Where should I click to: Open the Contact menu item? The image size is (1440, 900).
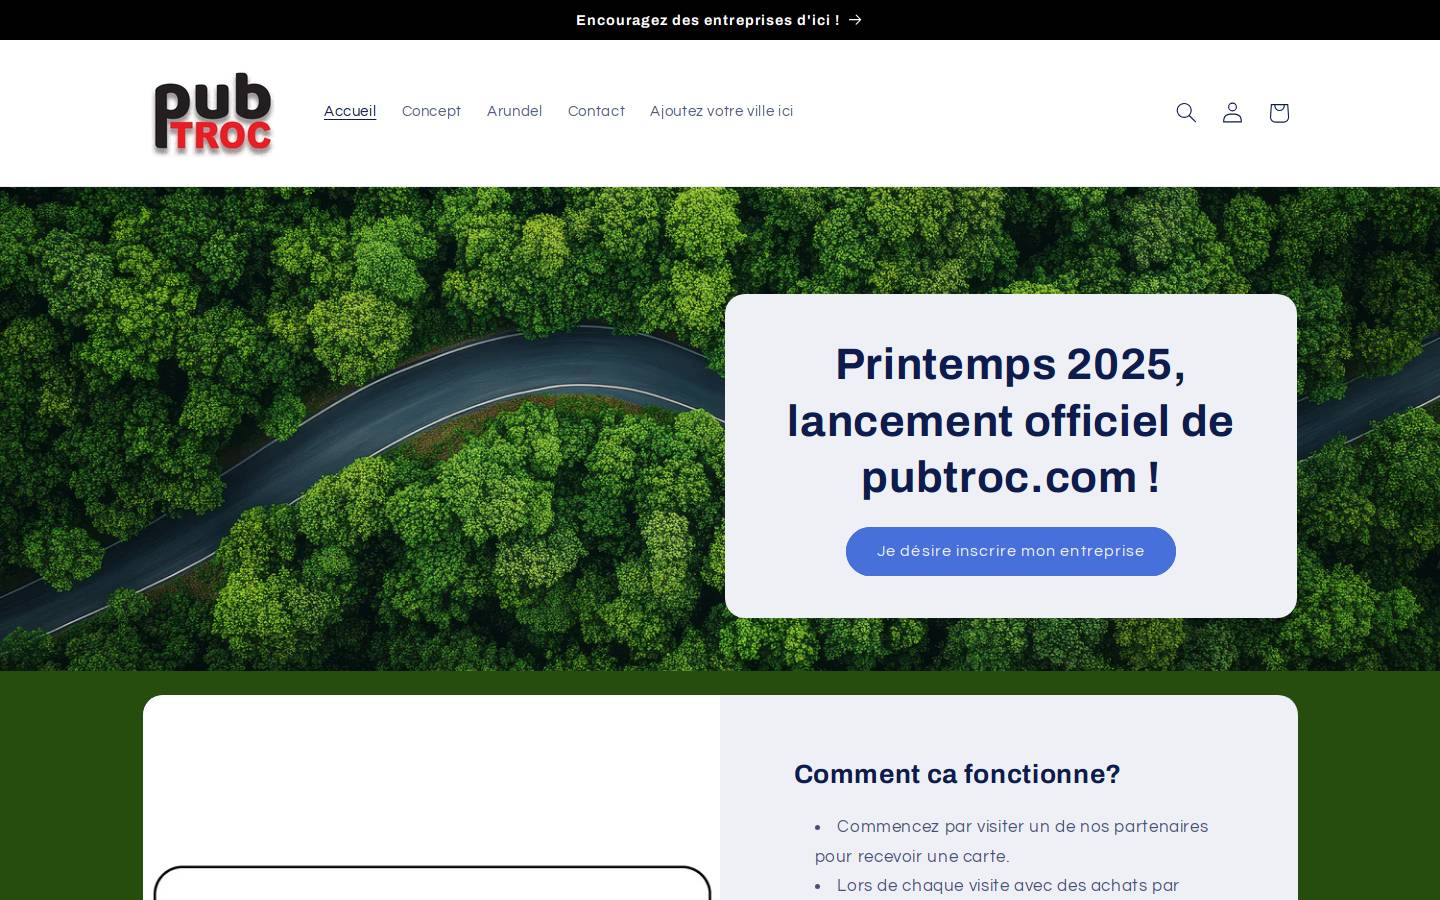click(596, 111)
